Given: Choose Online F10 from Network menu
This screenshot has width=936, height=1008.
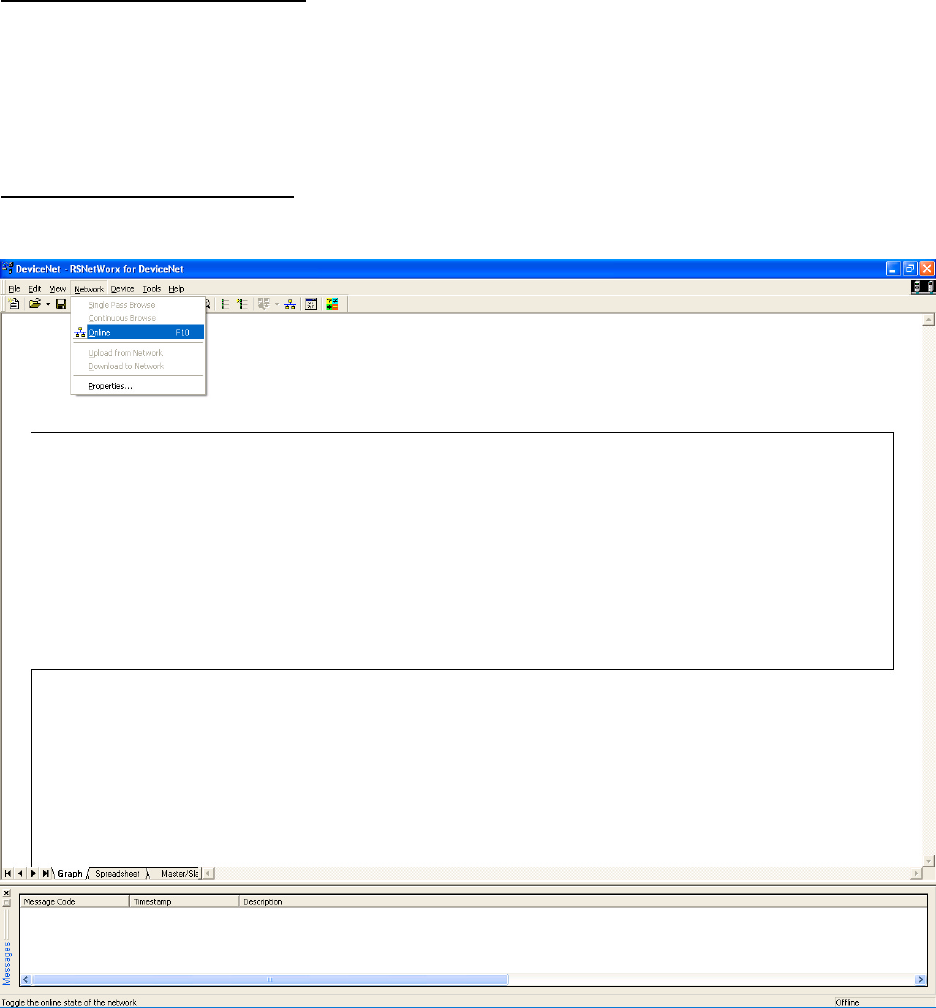Looking at the screenshot, I should pos(138,332).
